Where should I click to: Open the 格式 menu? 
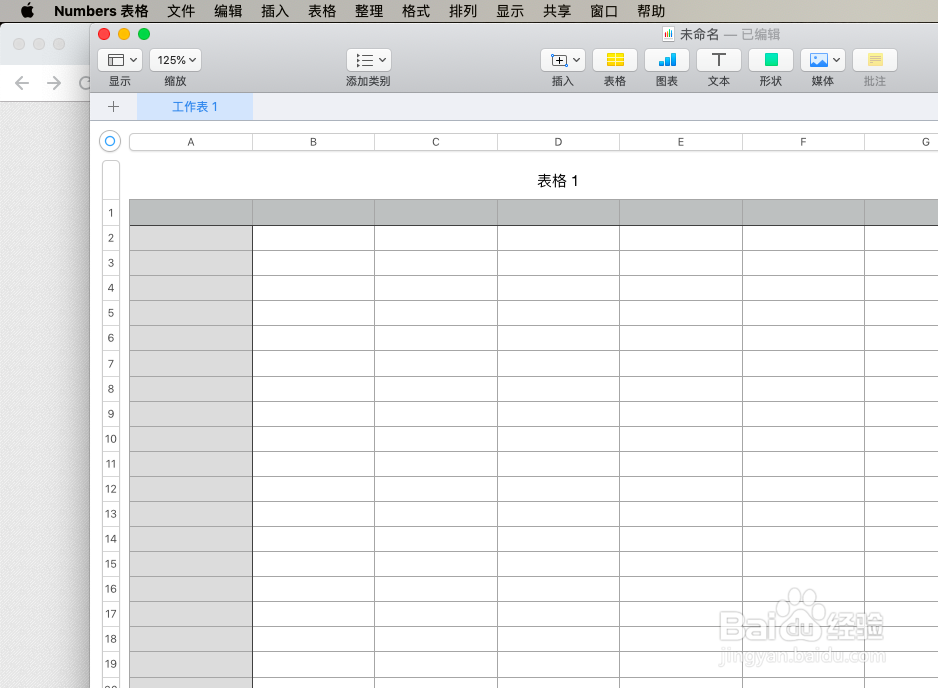416,11
